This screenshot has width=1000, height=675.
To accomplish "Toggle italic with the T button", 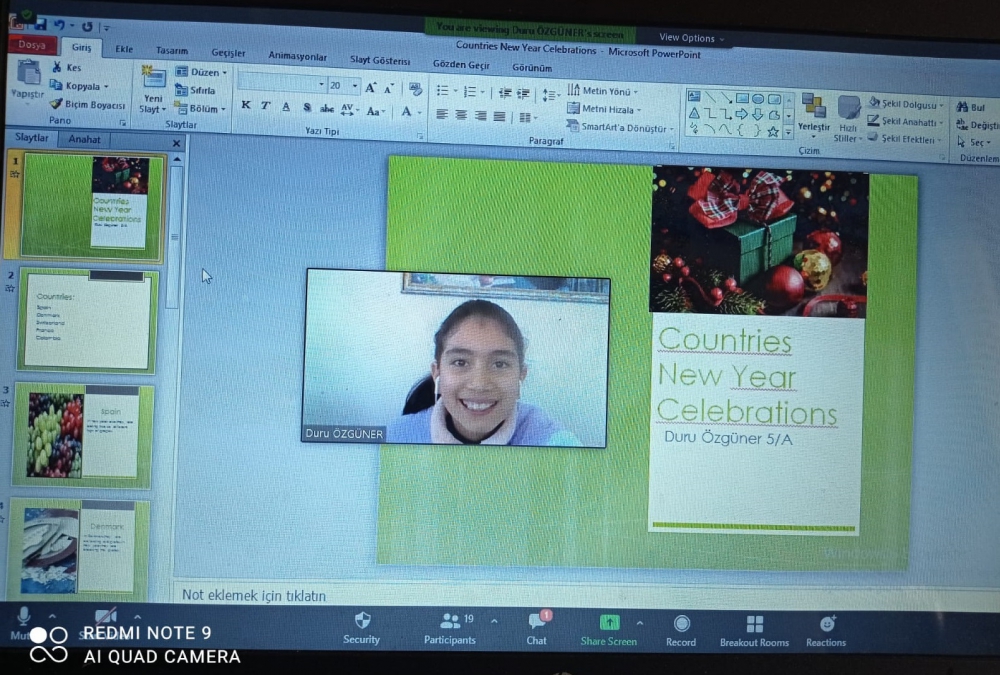I will coord(265,106).
